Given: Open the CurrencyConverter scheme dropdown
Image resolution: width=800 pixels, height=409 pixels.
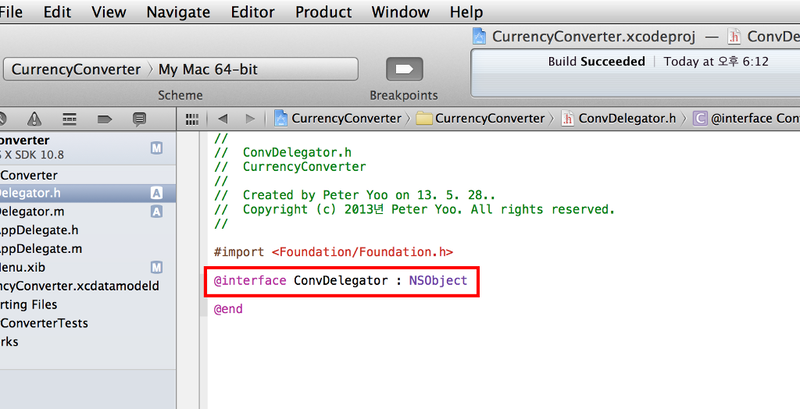Looking at the screenshot, I should pyautogui.click(x=75, y=69).
